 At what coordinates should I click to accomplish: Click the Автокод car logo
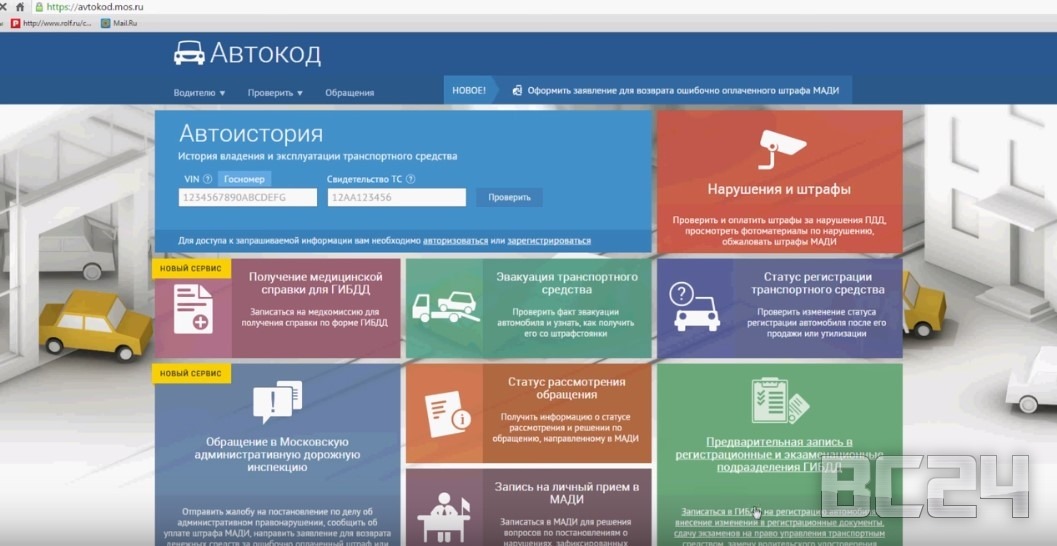pos(189,53)
